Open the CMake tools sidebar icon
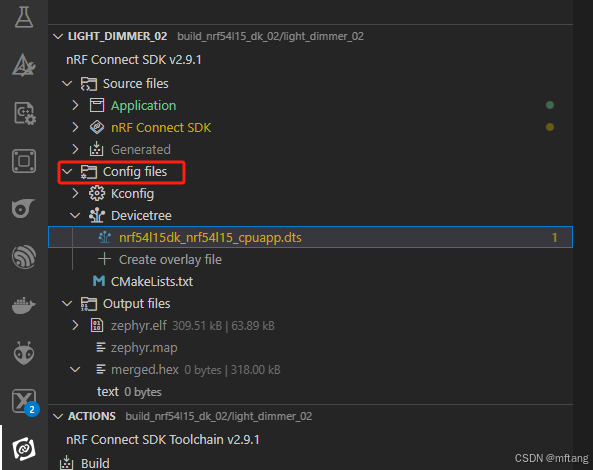Viewport: 593px width, 470px height. (24, 65)
